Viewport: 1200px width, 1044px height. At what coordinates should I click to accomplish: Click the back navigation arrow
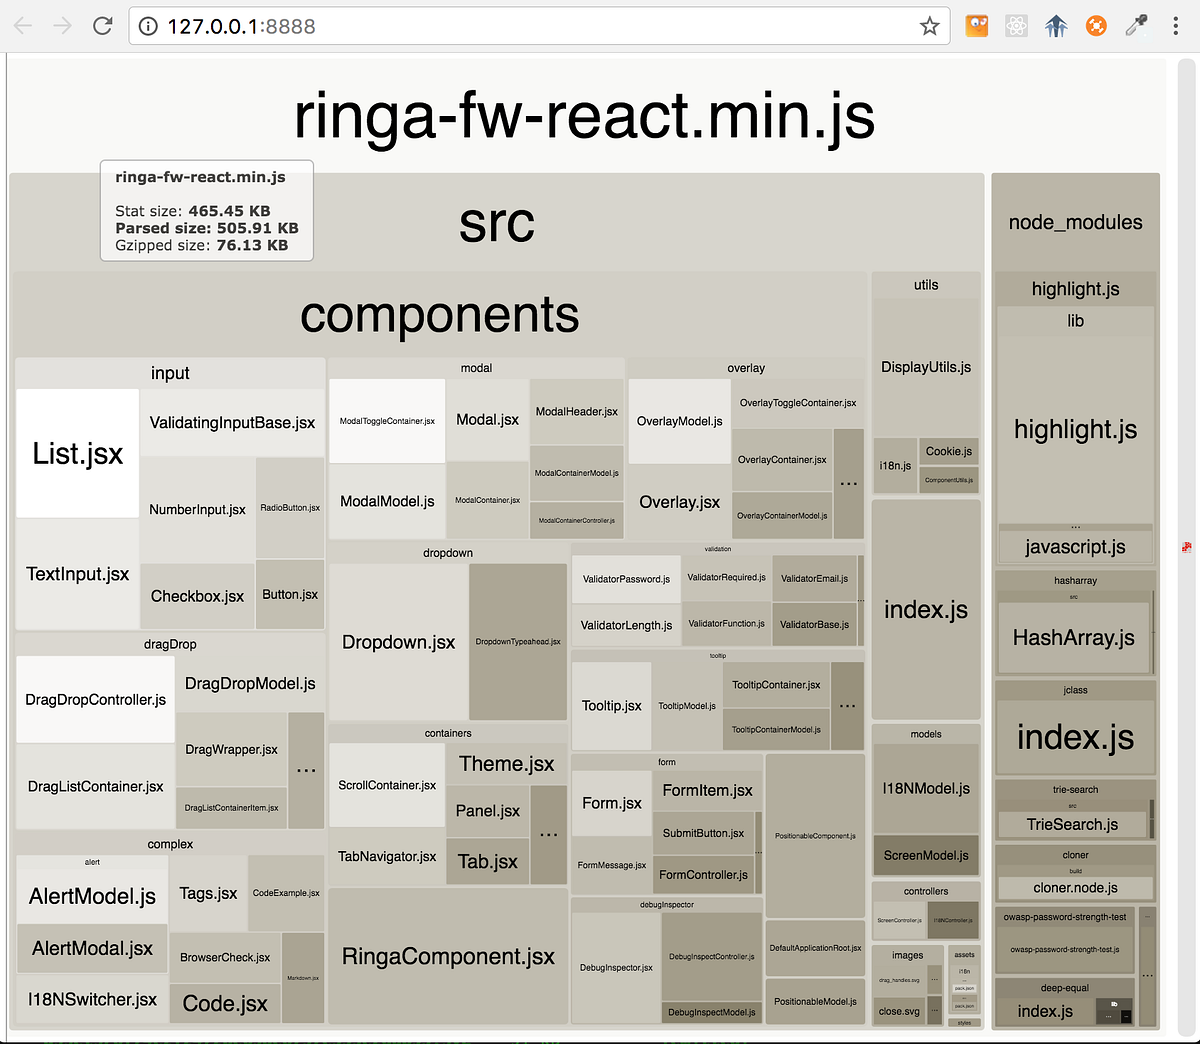point(22,26)
